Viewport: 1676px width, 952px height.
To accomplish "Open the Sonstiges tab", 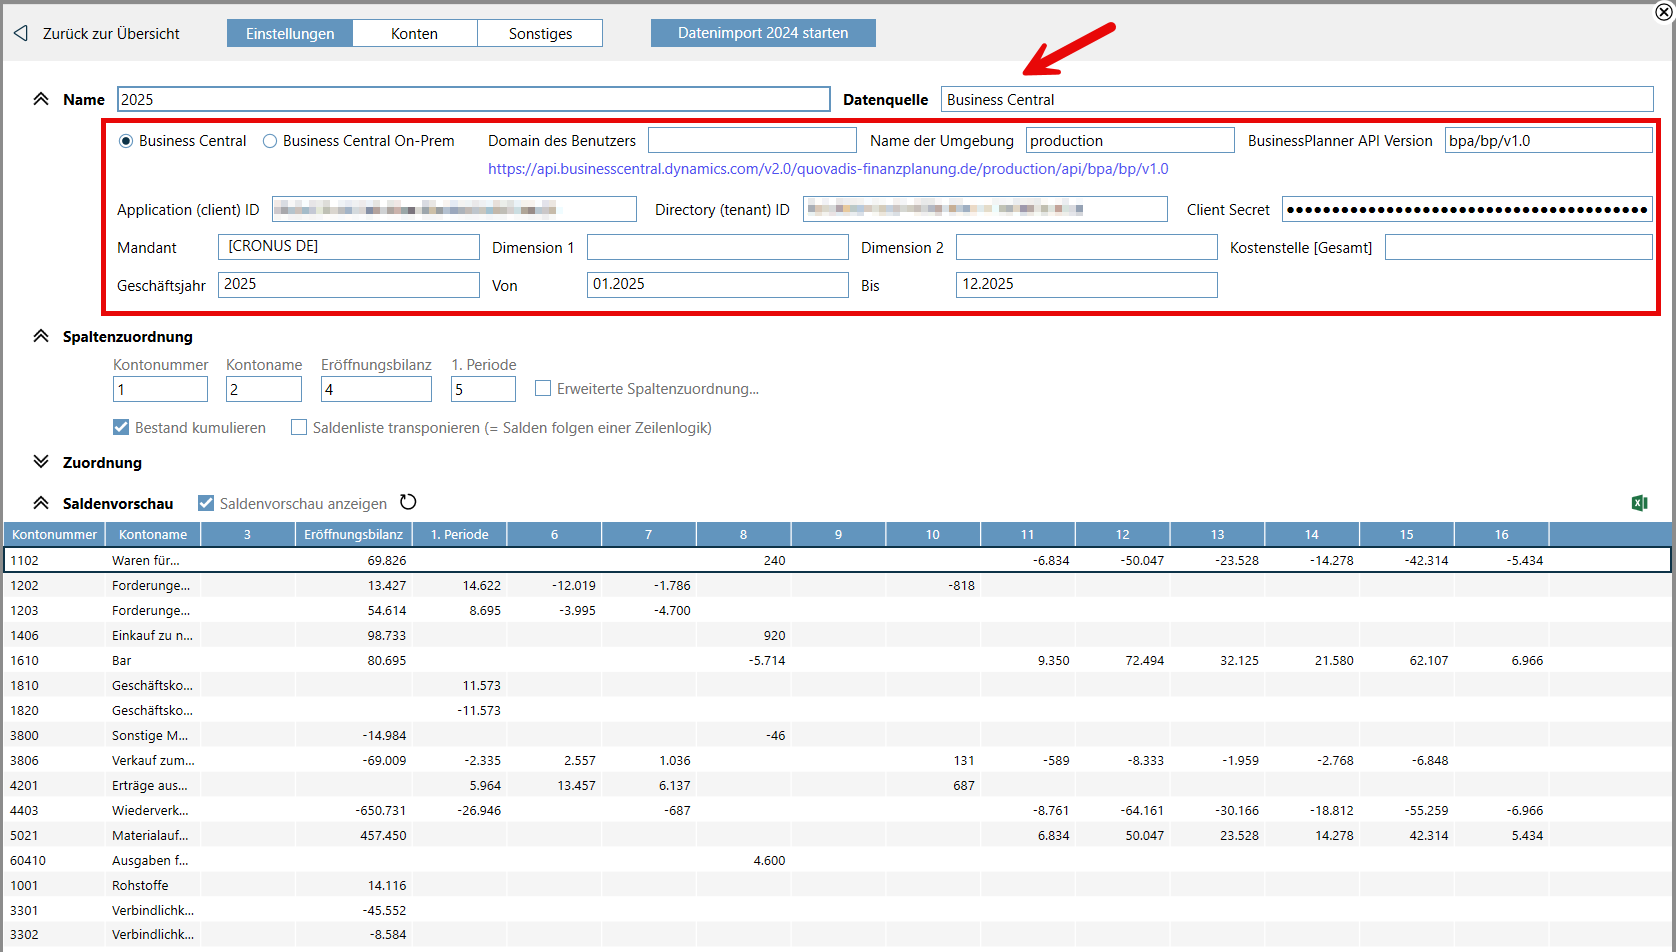I will (x=540, y=33).
